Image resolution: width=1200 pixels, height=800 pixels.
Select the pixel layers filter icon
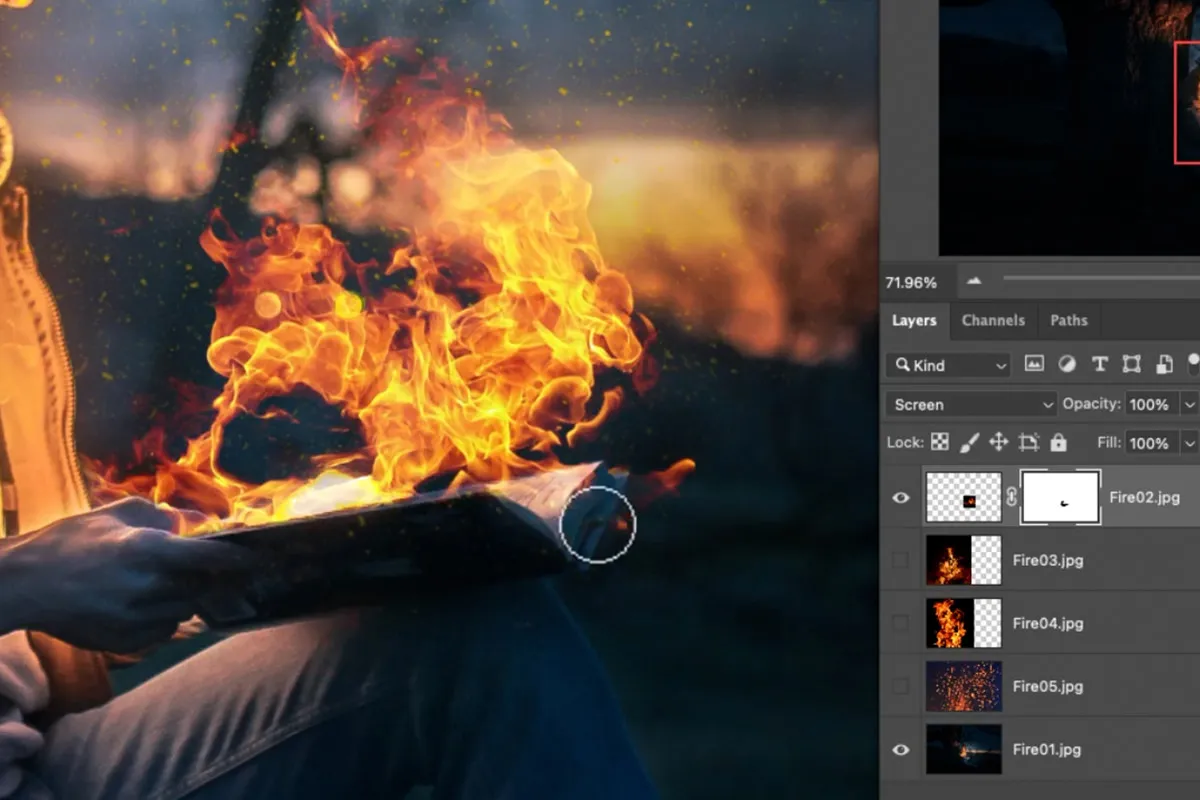(x=1035, y=365)
